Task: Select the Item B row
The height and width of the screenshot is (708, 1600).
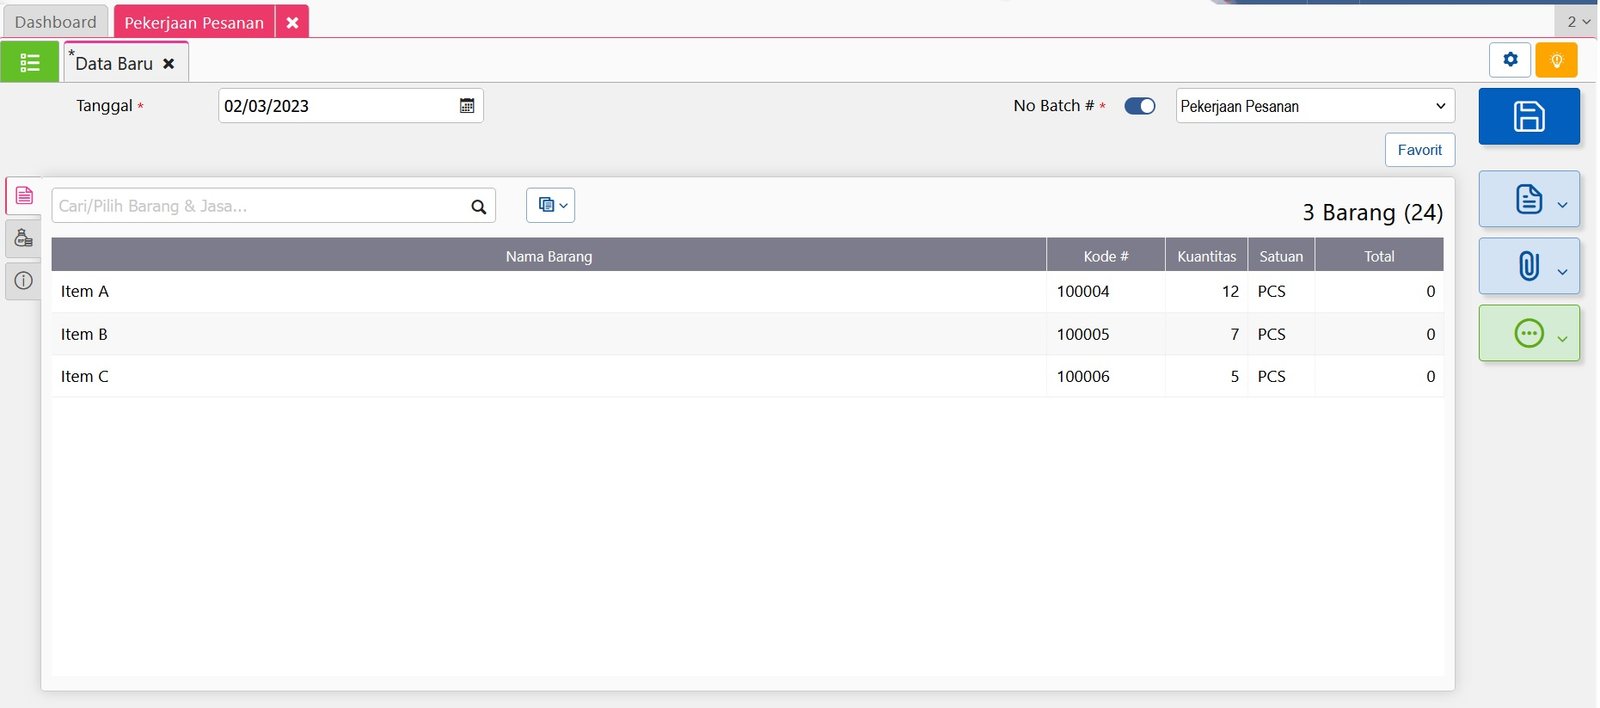Action: [548, 334]
